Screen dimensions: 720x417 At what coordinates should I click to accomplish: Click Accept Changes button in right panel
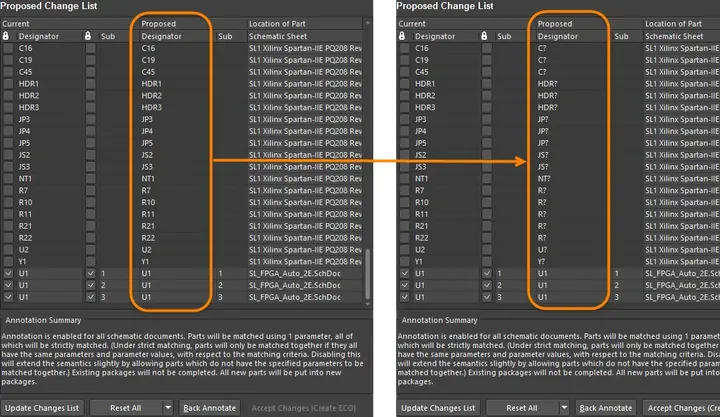click(x=681, y=407)
